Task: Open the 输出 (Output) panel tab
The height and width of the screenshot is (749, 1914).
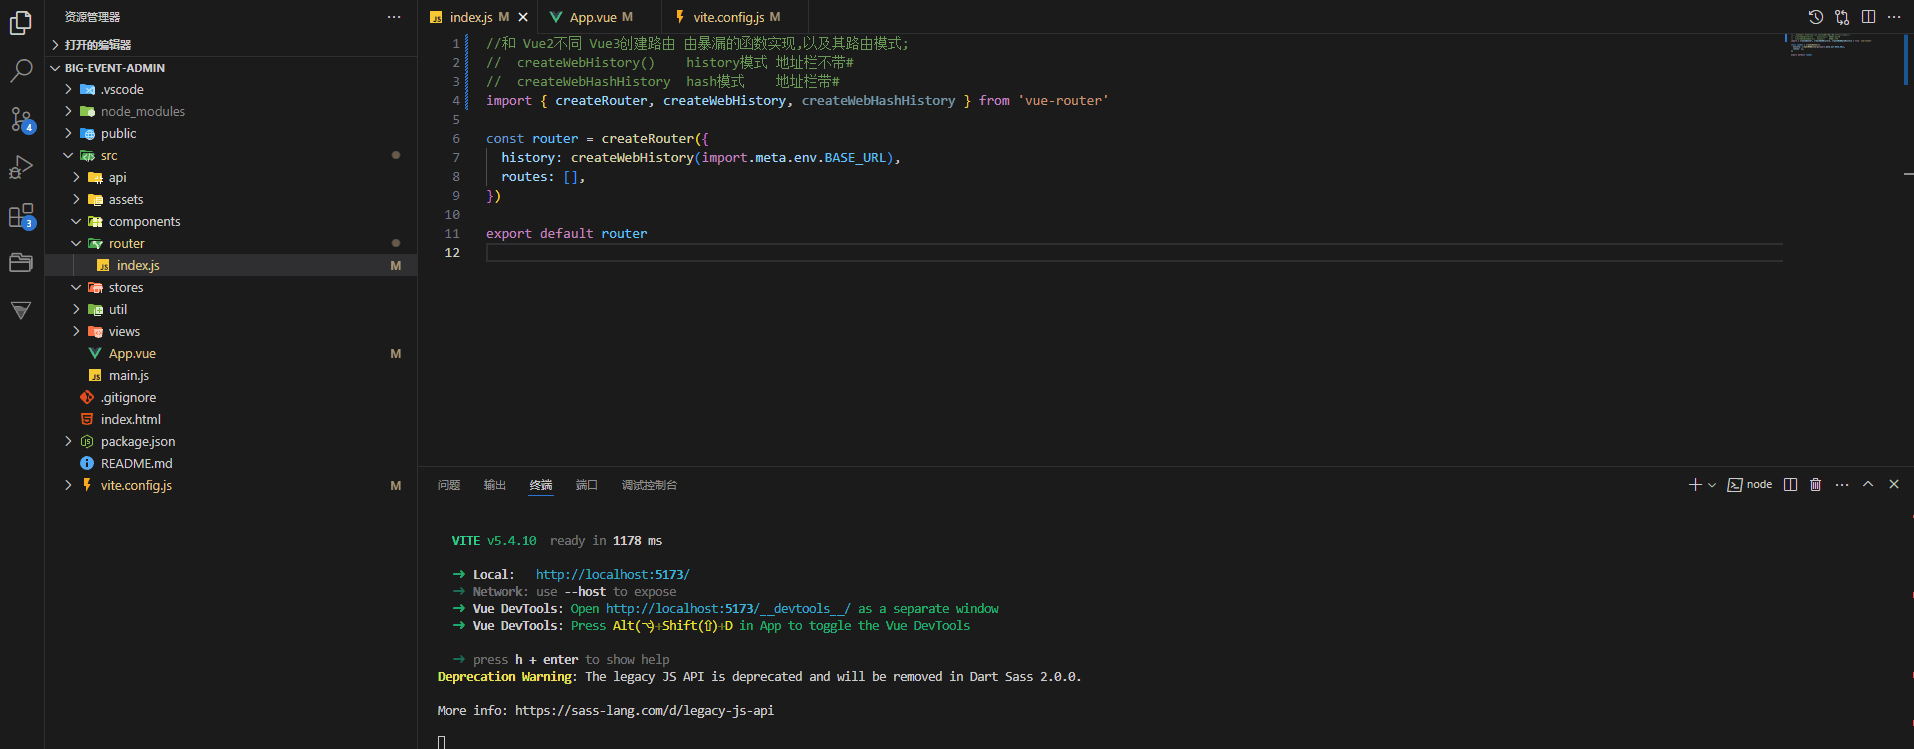Action: (495, 485)
